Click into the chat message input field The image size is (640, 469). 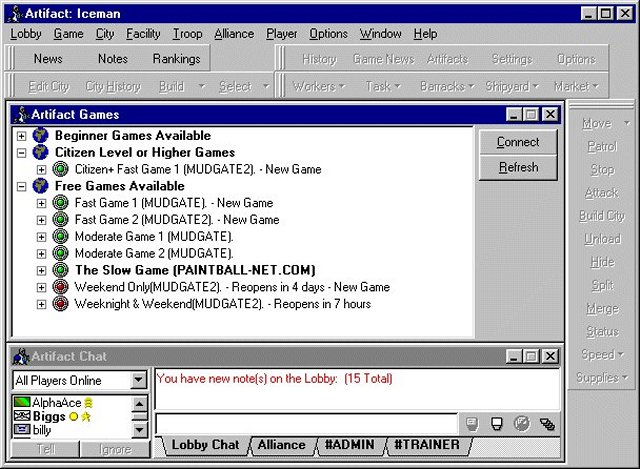tap(305, 424)
